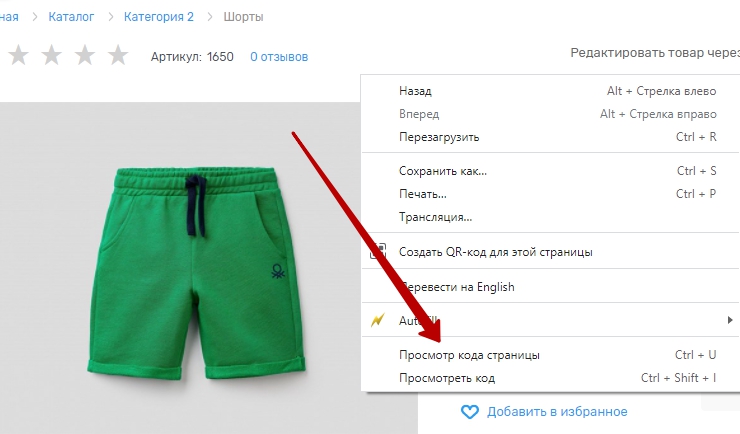Click 'Добавить в избранное' link
740x434 pixels.
557,411
